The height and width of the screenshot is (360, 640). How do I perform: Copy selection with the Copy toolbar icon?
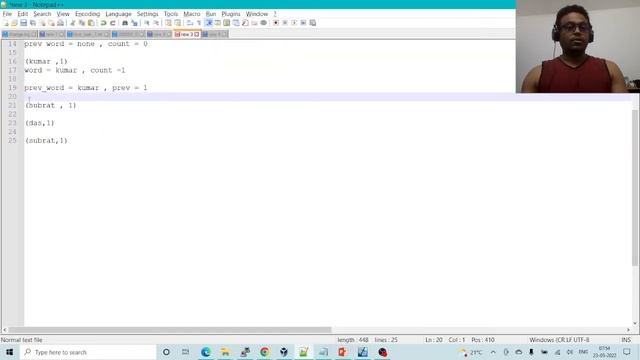click(x=82, y=23)
